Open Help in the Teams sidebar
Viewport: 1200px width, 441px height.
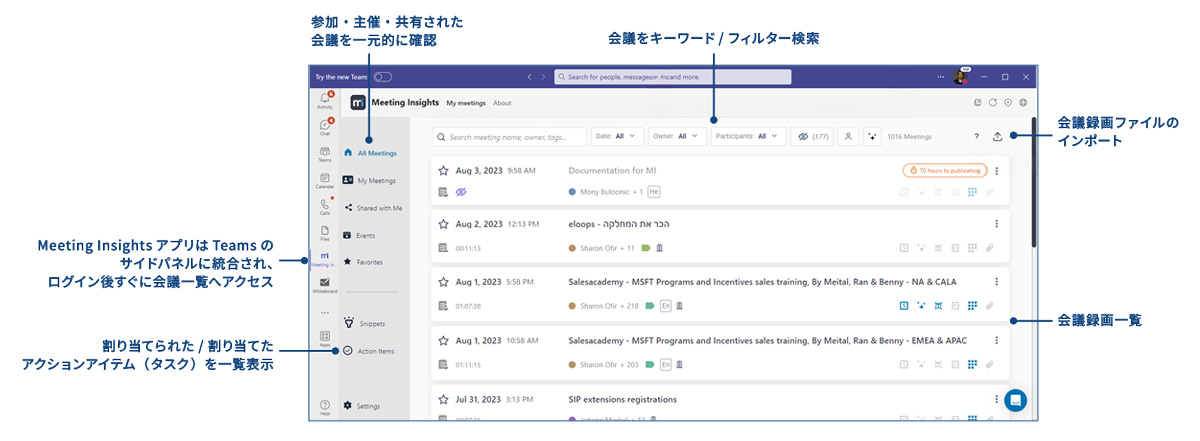pos(325,407)
